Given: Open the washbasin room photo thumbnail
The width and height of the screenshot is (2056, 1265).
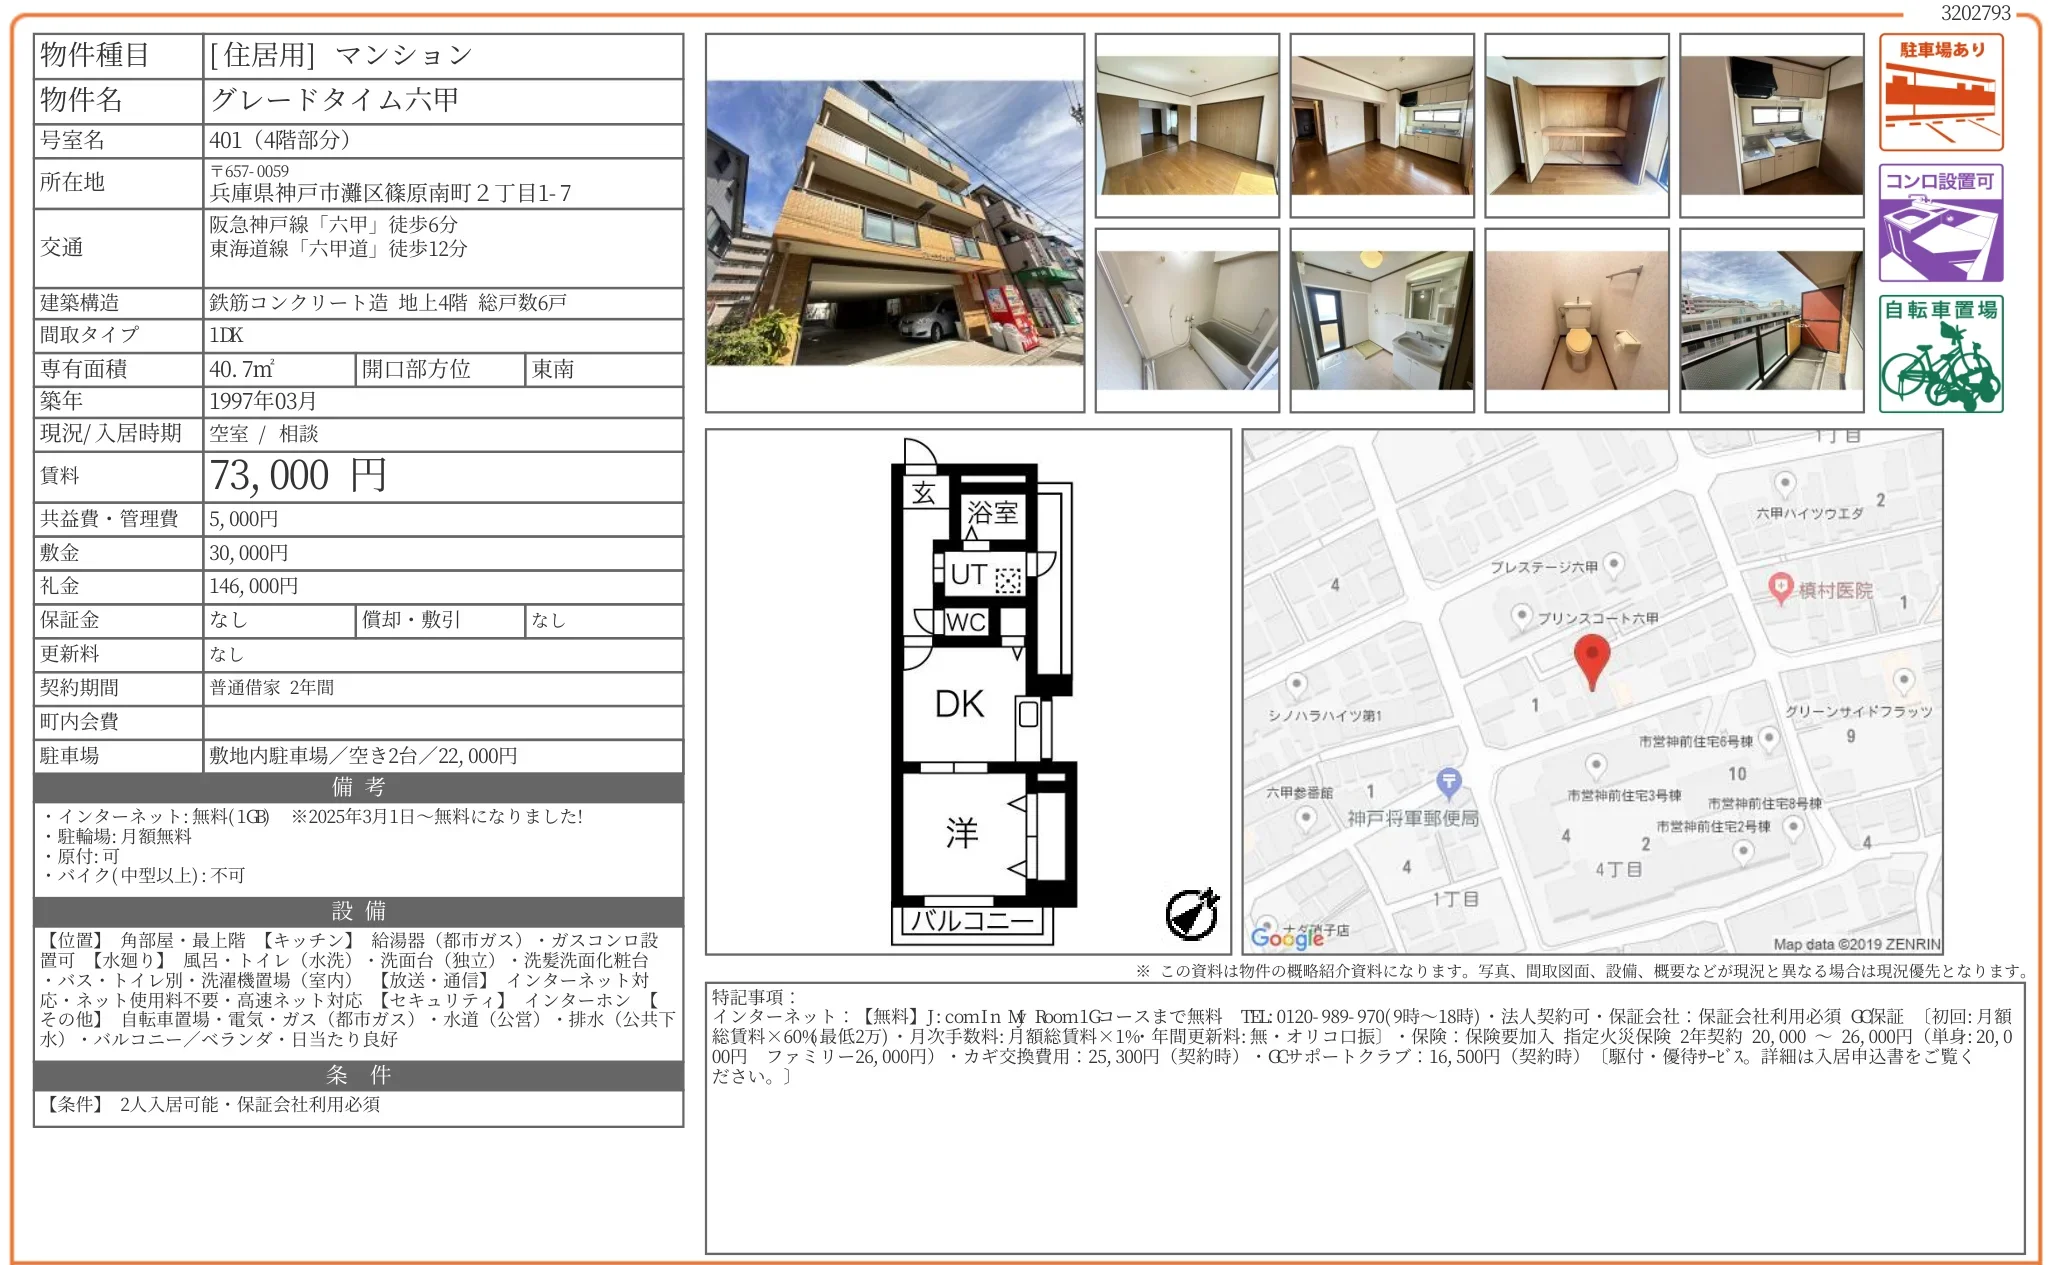Looking at the screenshot, I should tap(1381, 320).
